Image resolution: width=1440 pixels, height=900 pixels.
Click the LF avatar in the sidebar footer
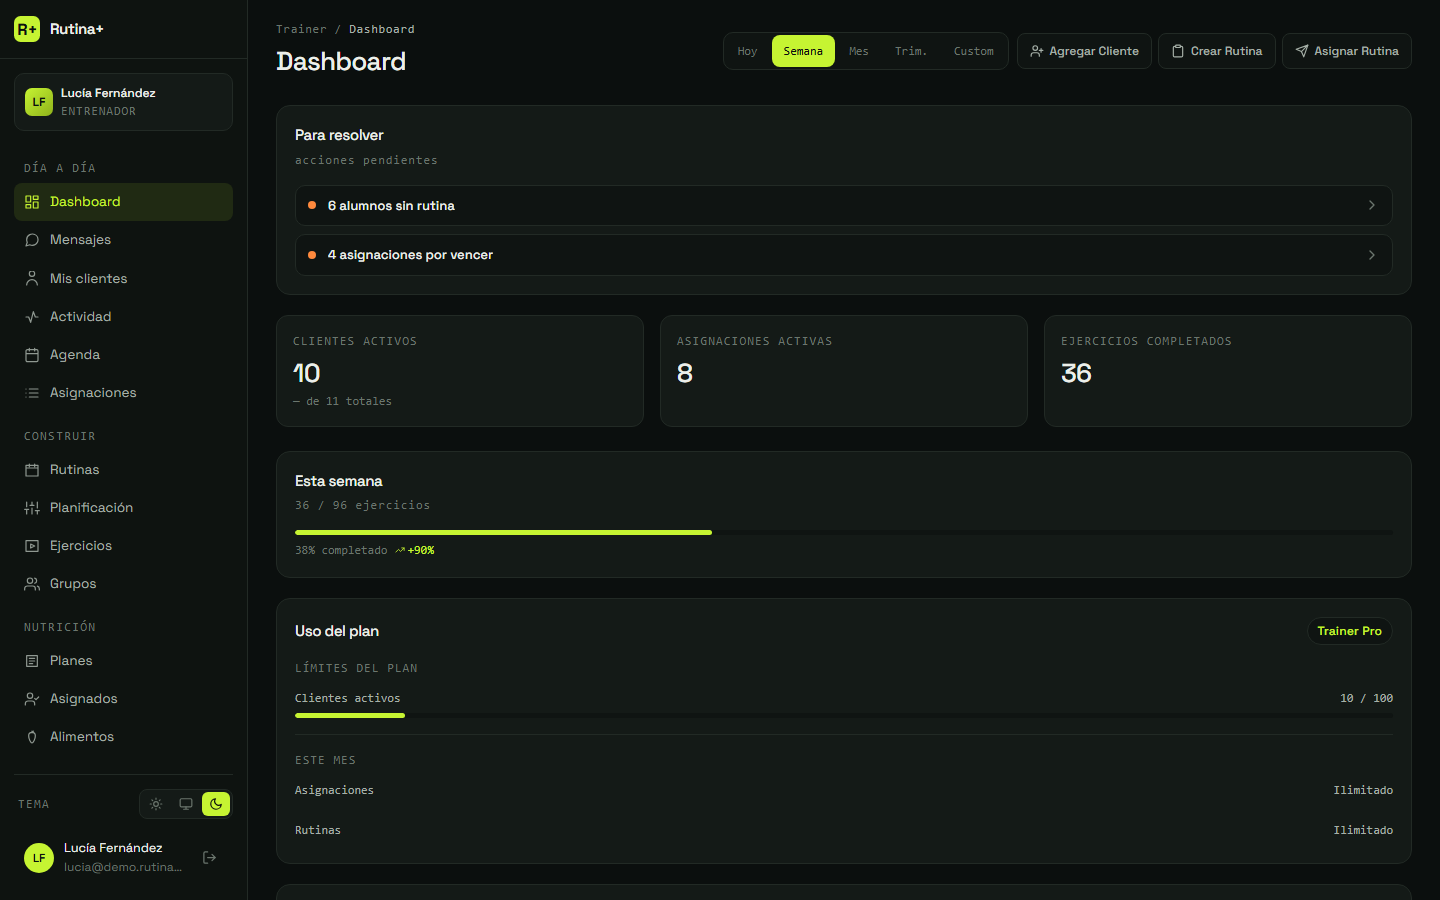tap(39, 858)
